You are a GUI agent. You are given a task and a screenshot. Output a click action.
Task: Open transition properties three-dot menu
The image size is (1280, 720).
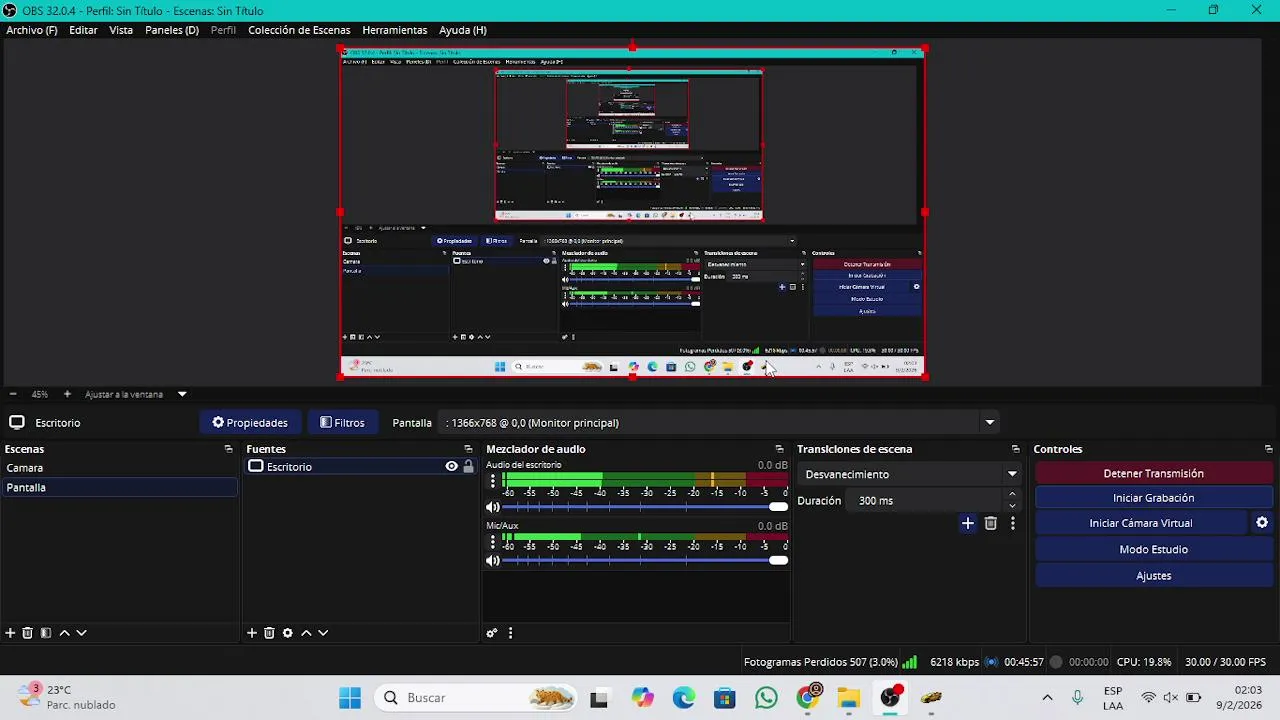click(x=1012, y=523)
